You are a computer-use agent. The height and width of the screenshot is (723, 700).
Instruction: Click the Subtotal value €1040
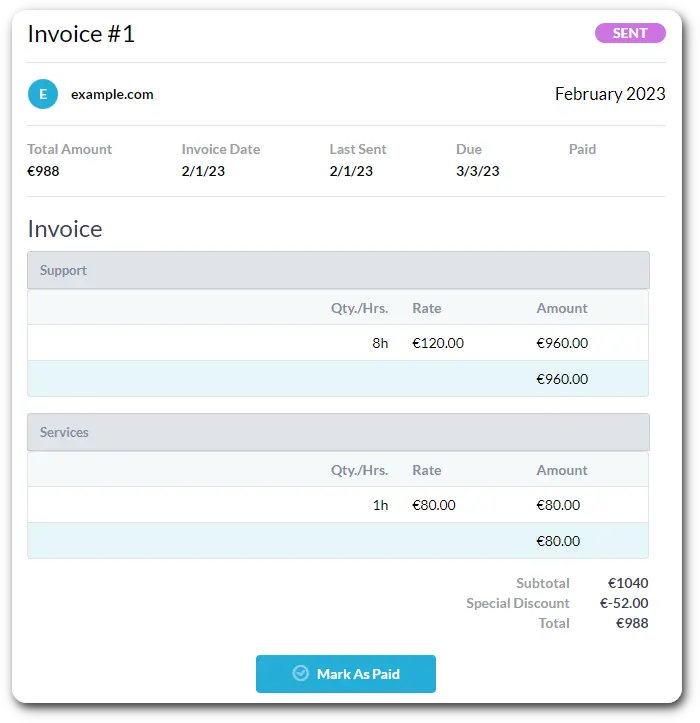pyautogui.click(x=628, y=583)
